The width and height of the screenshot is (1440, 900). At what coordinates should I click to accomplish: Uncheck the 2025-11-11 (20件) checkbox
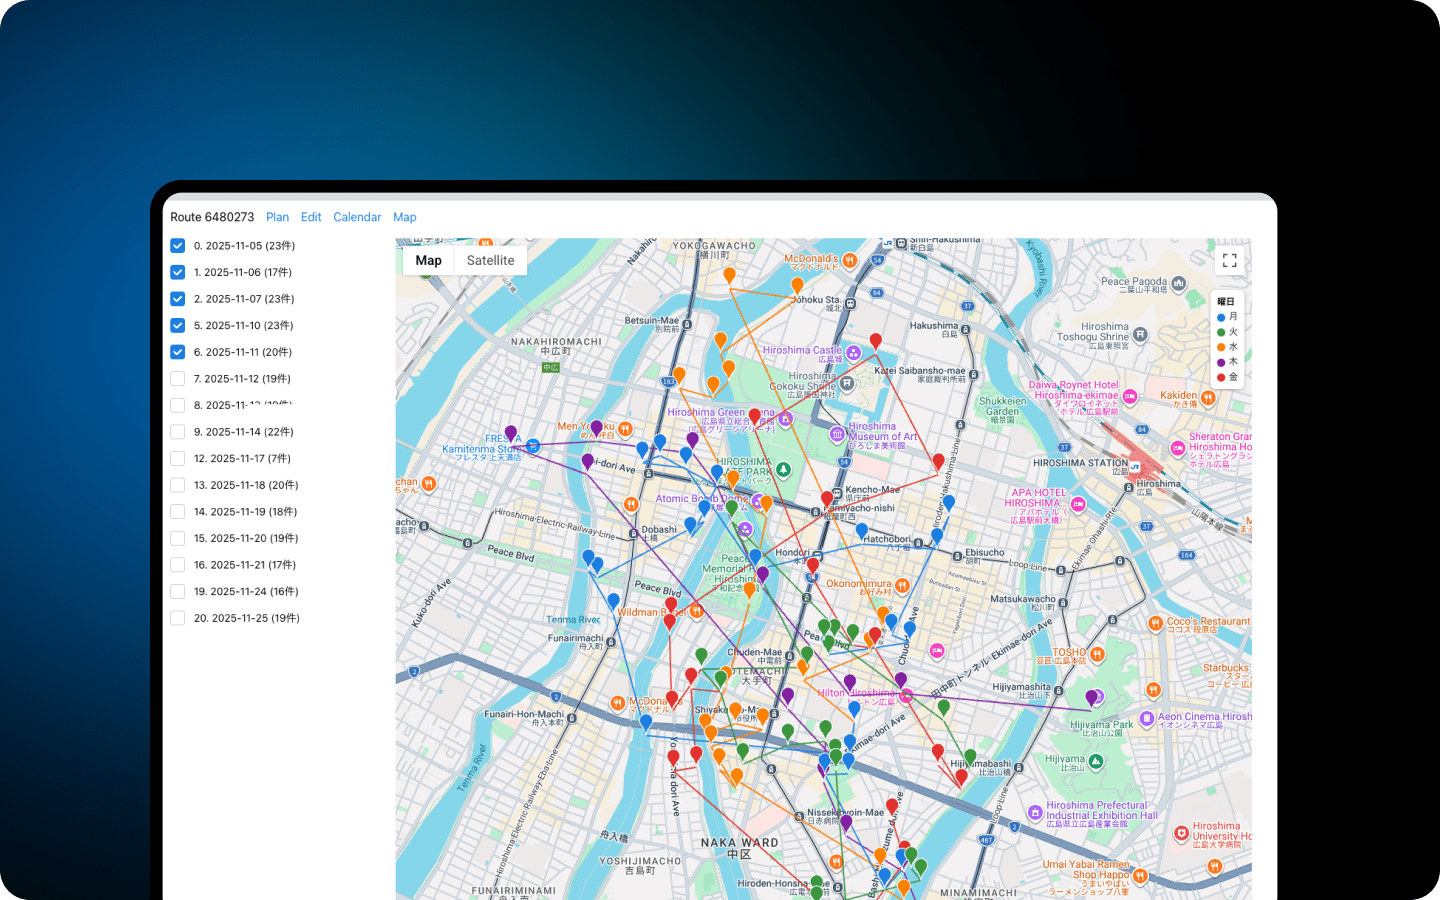pyautogui.click(x=177, y=352)
